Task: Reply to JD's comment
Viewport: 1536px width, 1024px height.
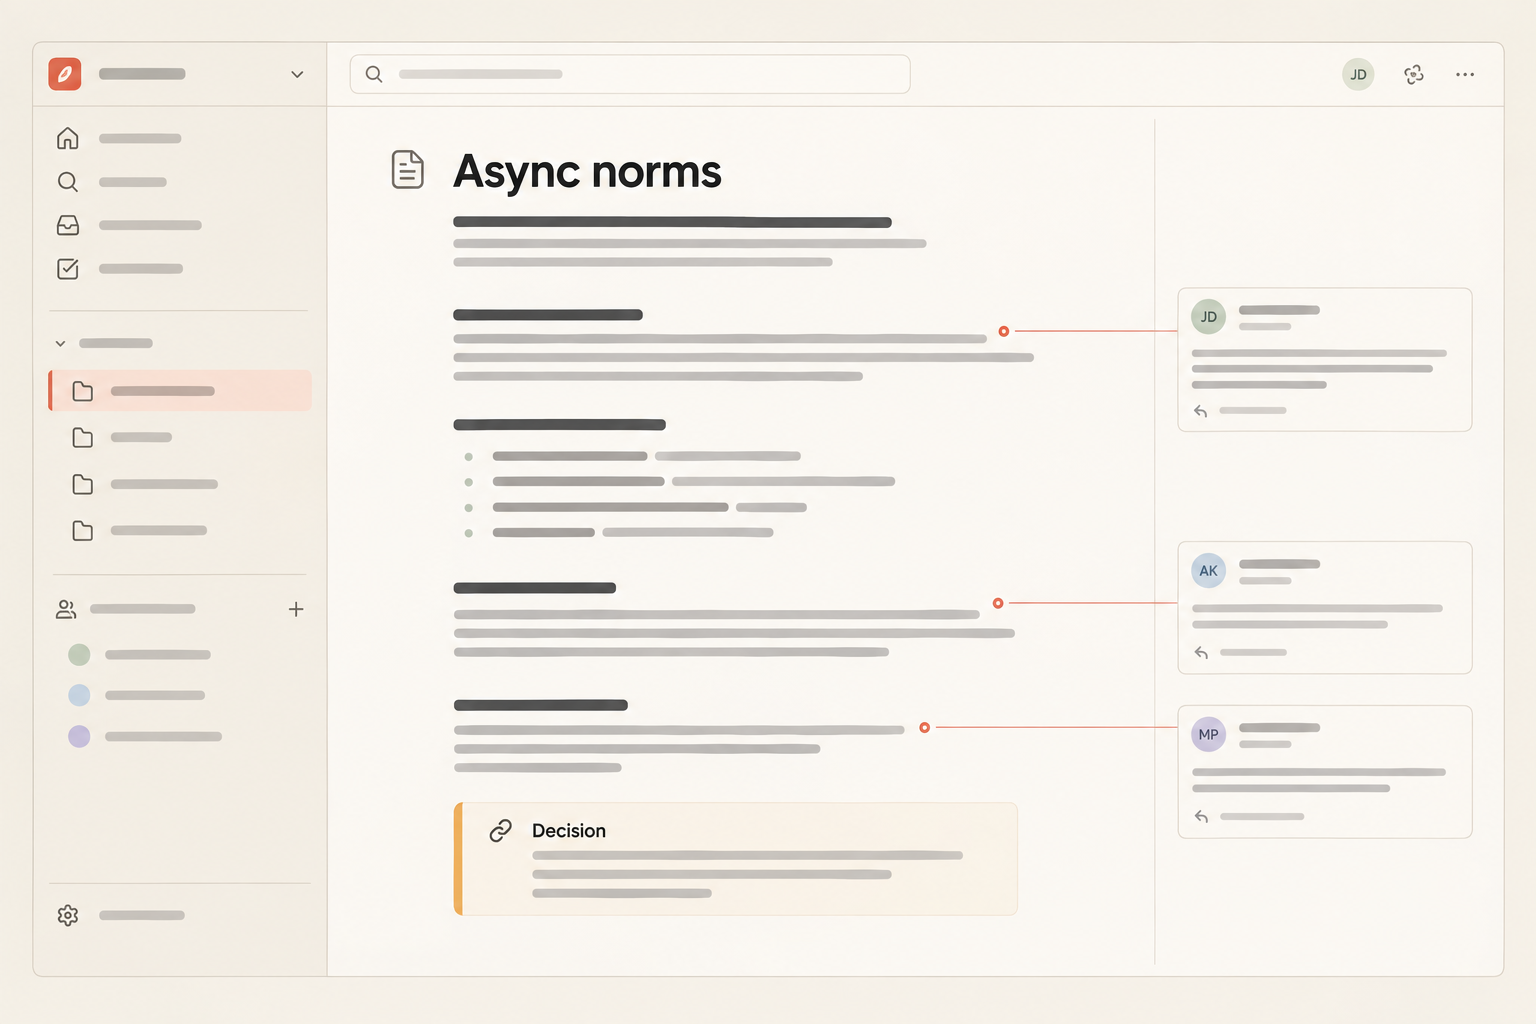Action: 1240,411
